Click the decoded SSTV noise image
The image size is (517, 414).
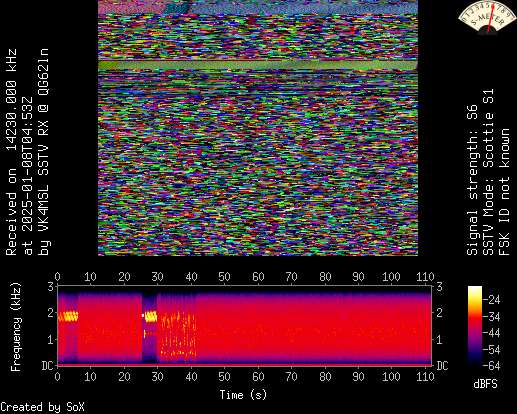click(258, 128)
